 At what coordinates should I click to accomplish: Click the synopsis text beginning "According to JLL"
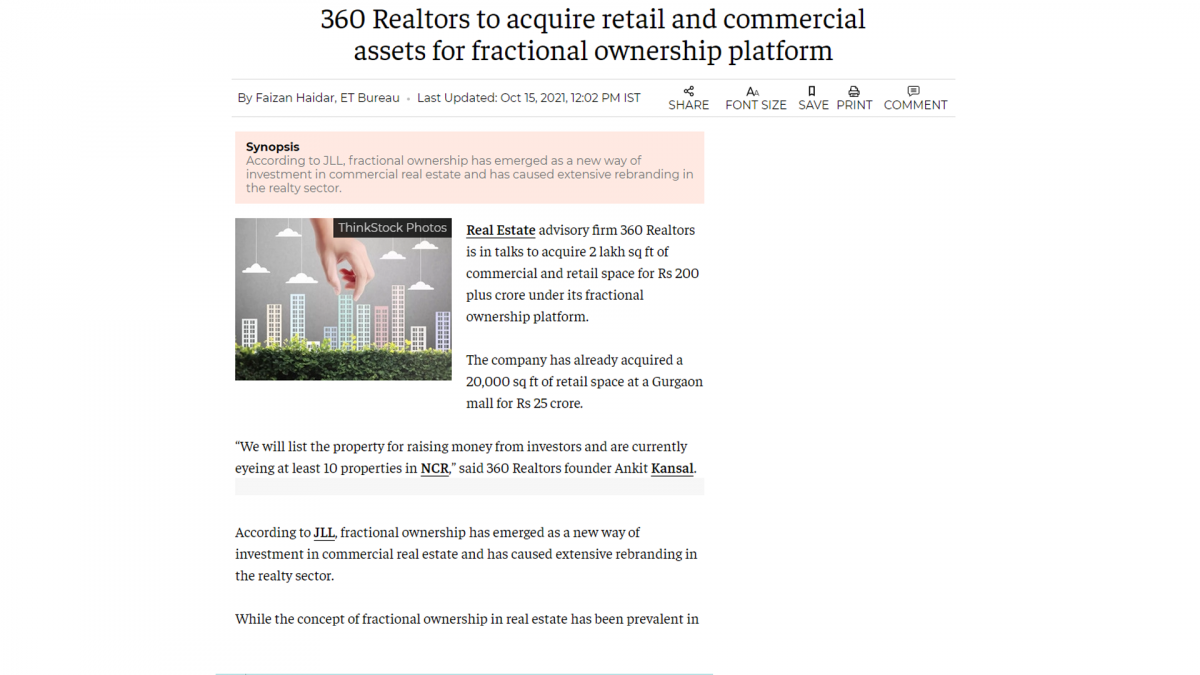(x=470, y=174)
